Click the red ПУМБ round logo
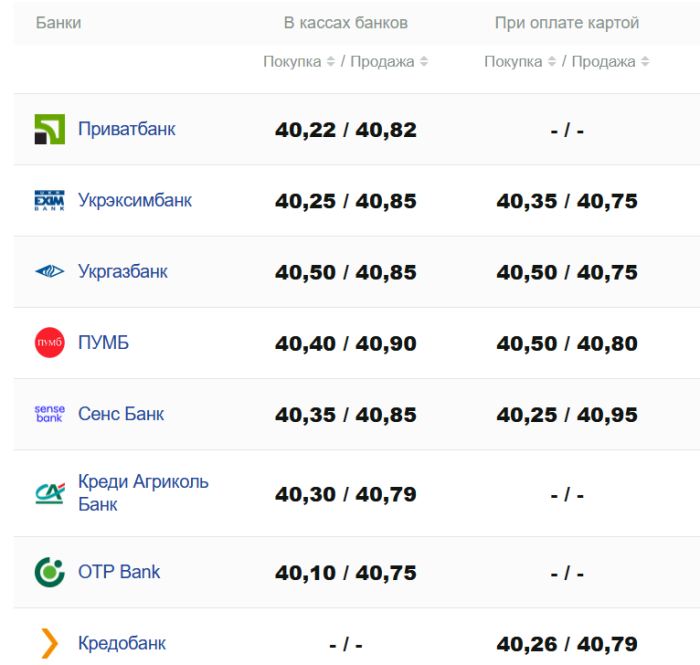700x665 pixels. [x=49, y=343]
